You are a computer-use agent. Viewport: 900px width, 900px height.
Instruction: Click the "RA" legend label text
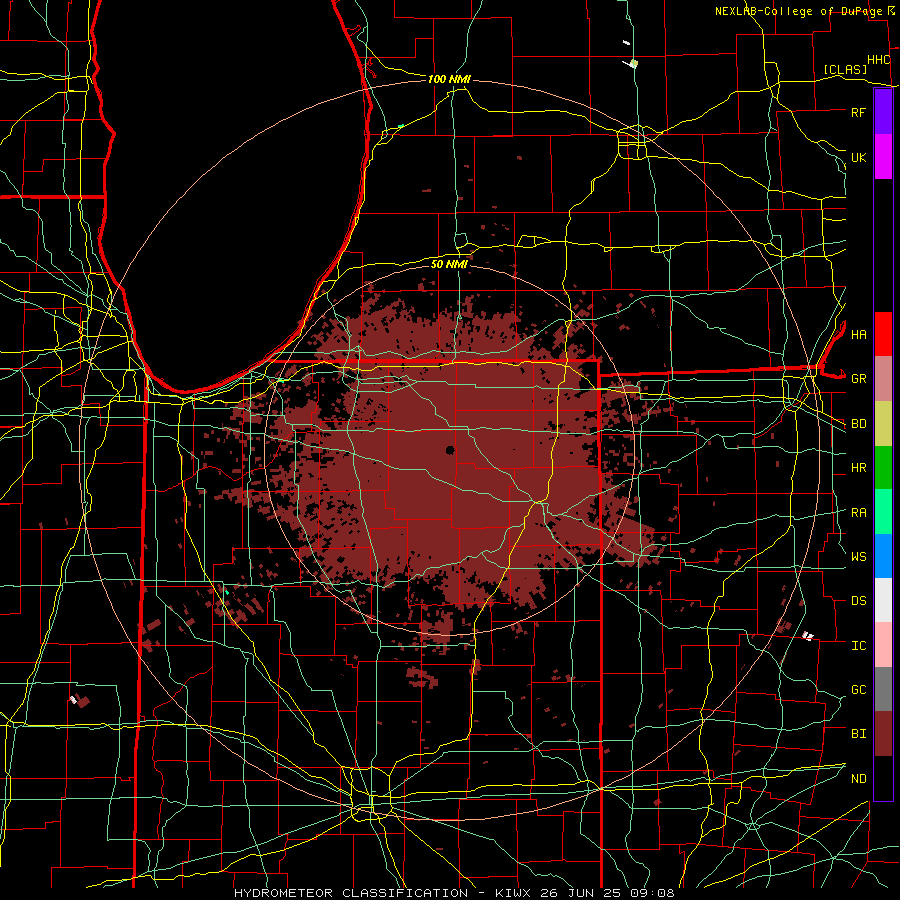click(x=858, y=513)
